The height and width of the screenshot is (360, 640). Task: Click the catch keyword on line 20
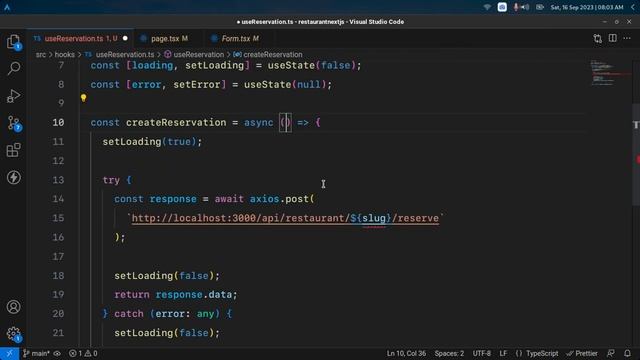(x=129, y=314)
